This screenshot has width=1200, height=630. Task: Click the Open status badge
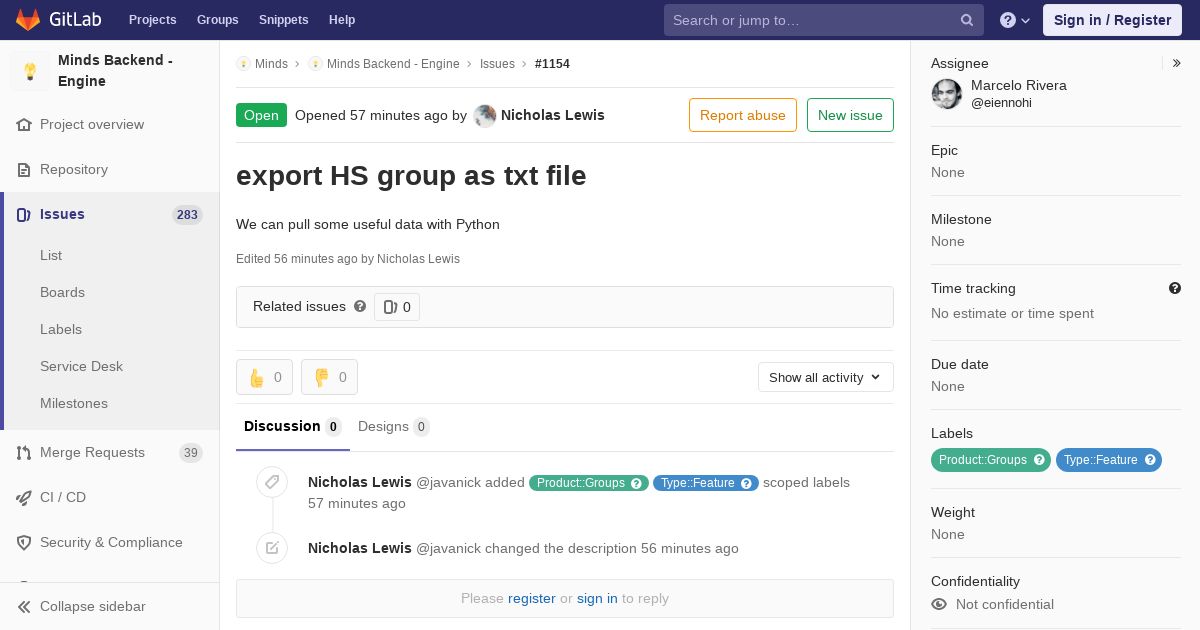pyautogui.click(x=261, y=115)
